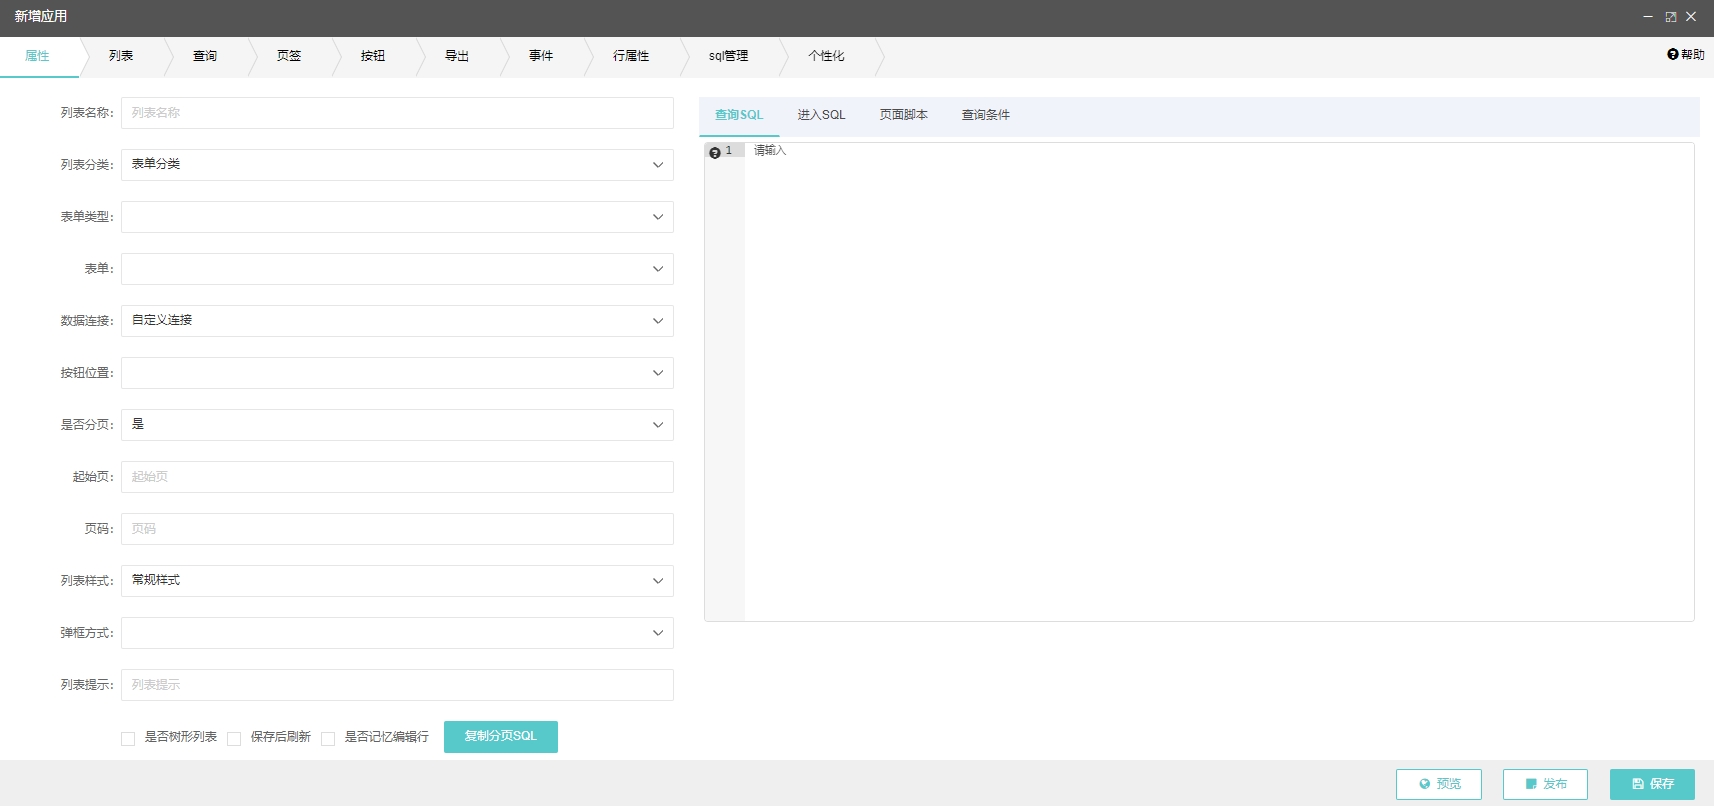Viewport: 1714px width, 806px height.
Task: Focus the 列表名称 input field
Action: tap(397, 113)
